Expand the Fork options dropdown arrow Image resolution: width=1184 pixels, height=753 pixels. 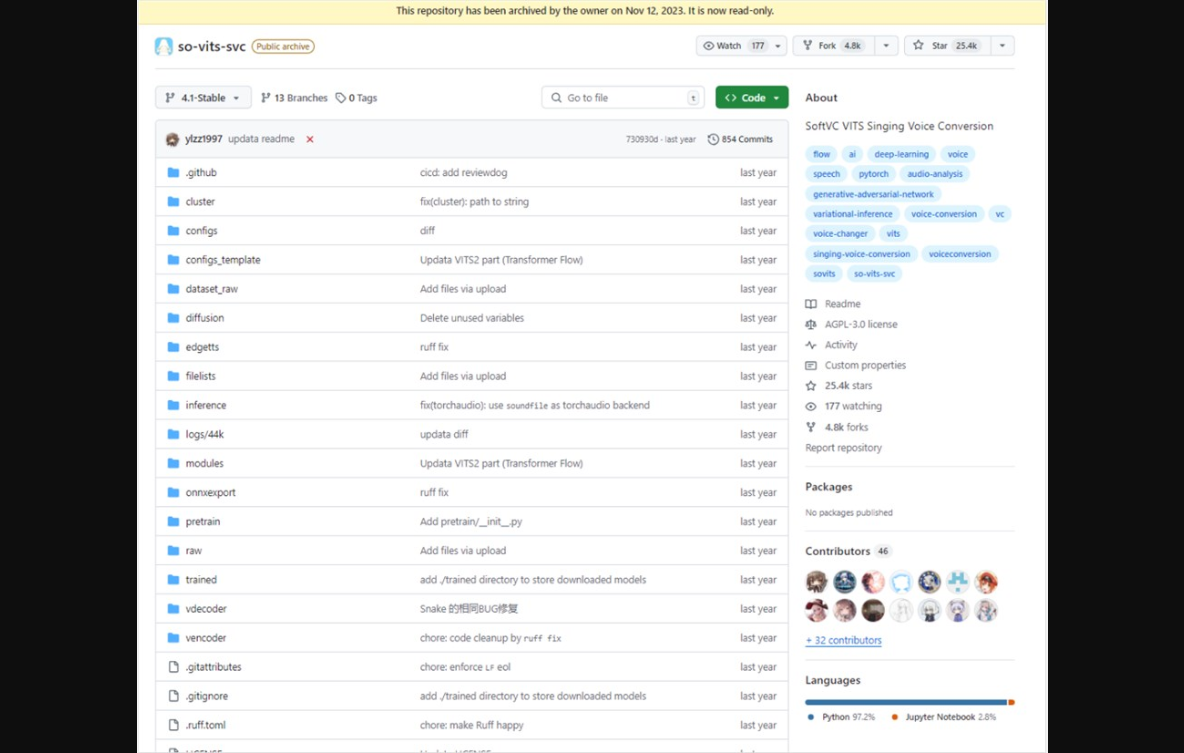[886, 45]
